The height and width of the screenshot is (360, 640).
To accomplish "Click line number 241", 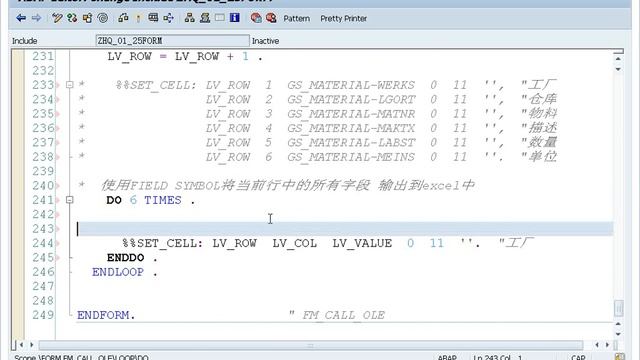I will tap(43, 200).
